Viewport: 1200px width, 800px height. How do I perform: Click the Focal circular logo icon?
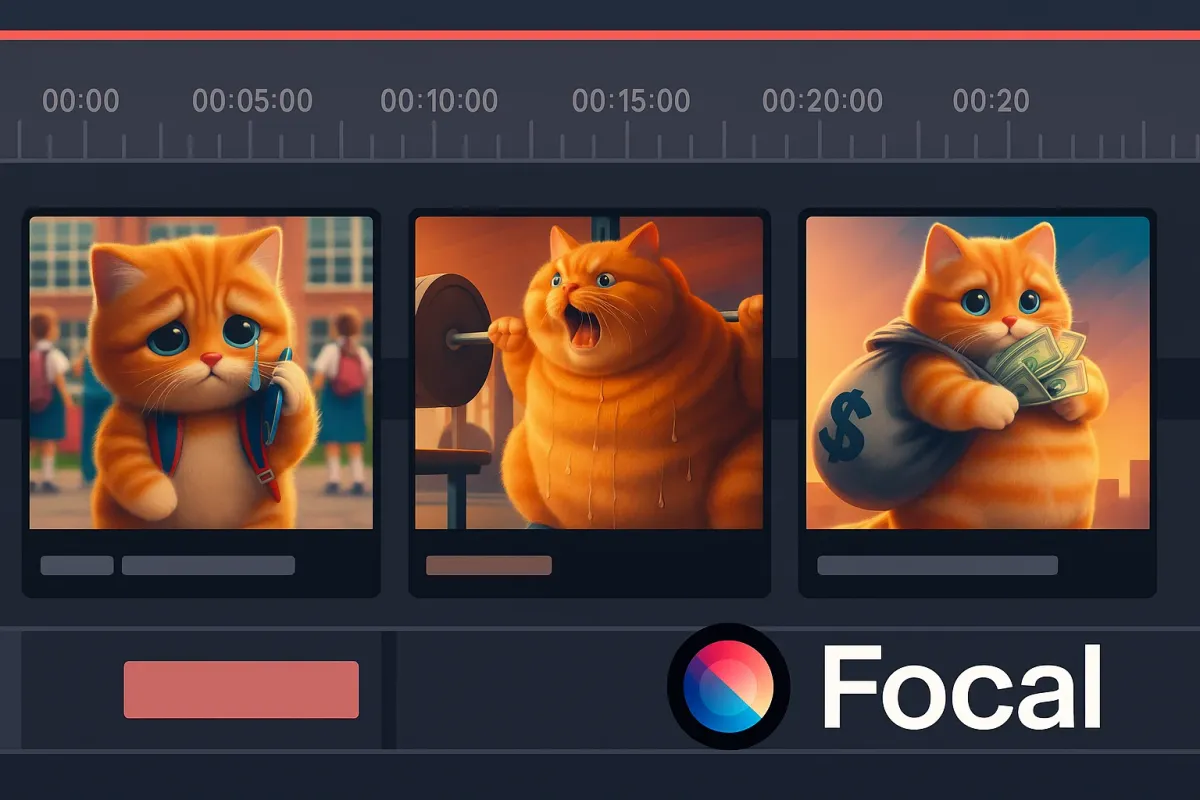point(729,687)
